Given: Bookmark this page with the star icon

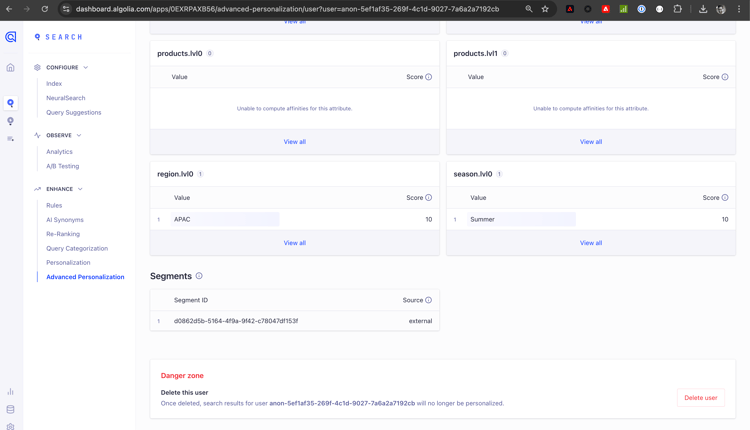Looking at the screenshot, I should click(x=545, y=9).
